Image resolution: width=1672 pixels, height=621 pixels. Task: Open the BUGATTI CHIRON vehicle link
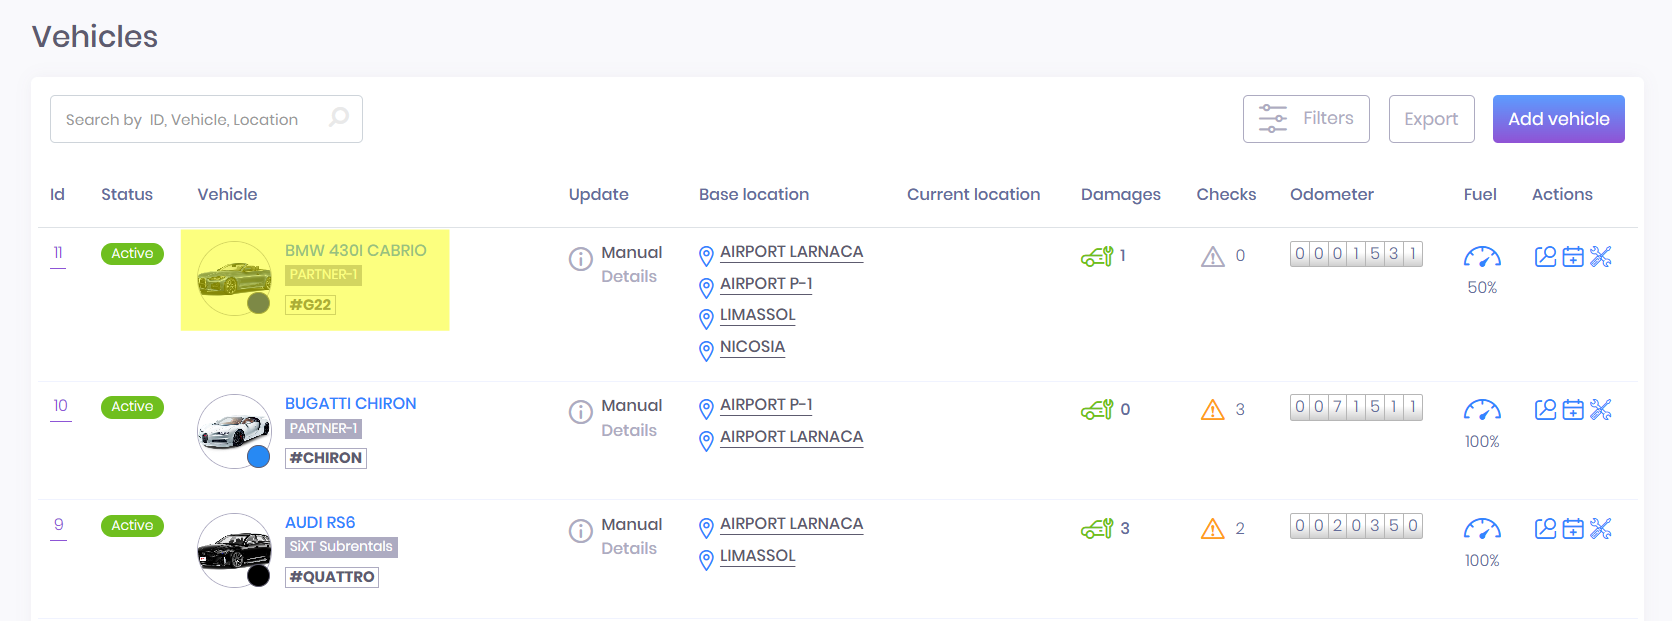point(350,404)
